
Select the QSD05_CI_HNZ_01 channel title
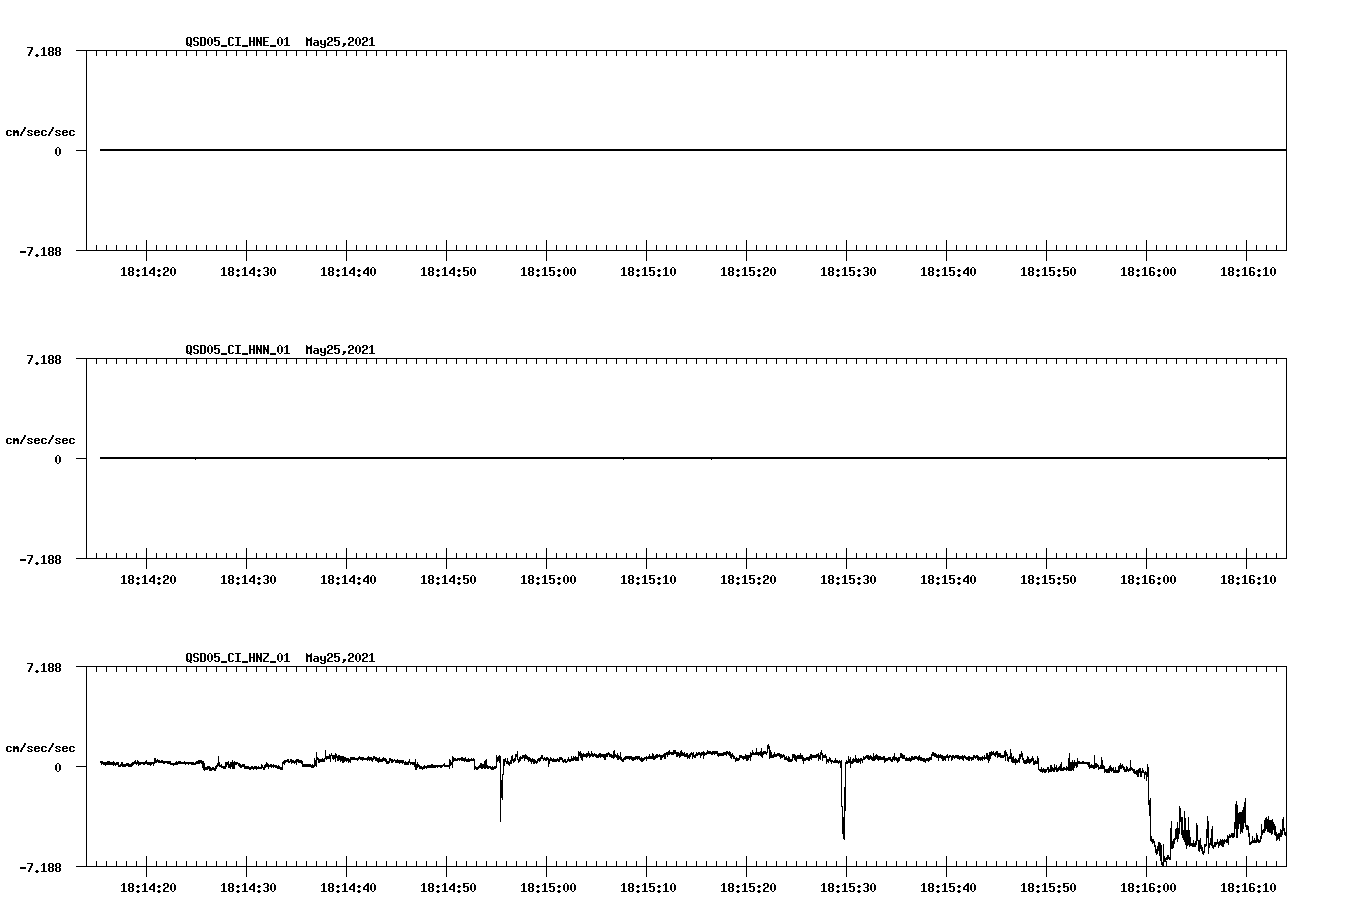pos(240,658)
